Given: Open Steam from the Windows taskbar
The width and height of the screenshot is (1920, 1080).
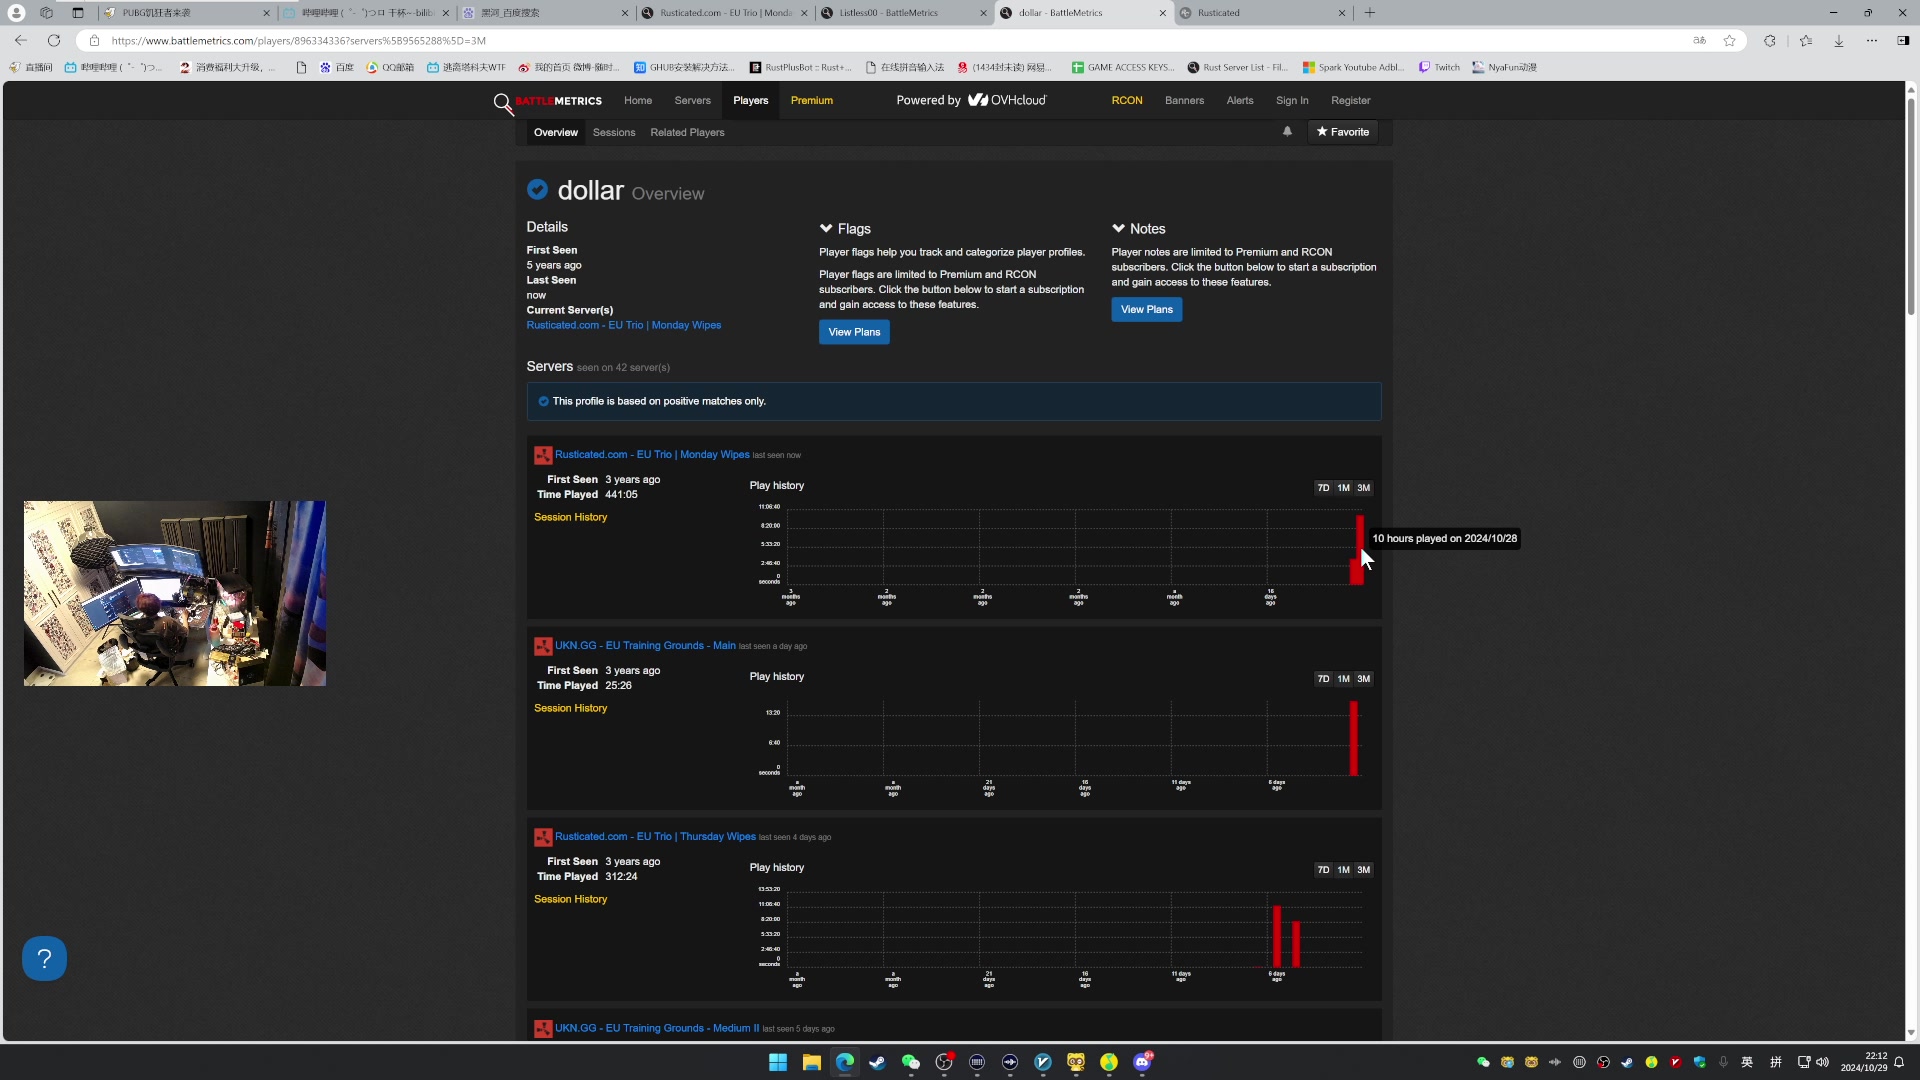Looking at the screenshot, I should [877, 1062].
